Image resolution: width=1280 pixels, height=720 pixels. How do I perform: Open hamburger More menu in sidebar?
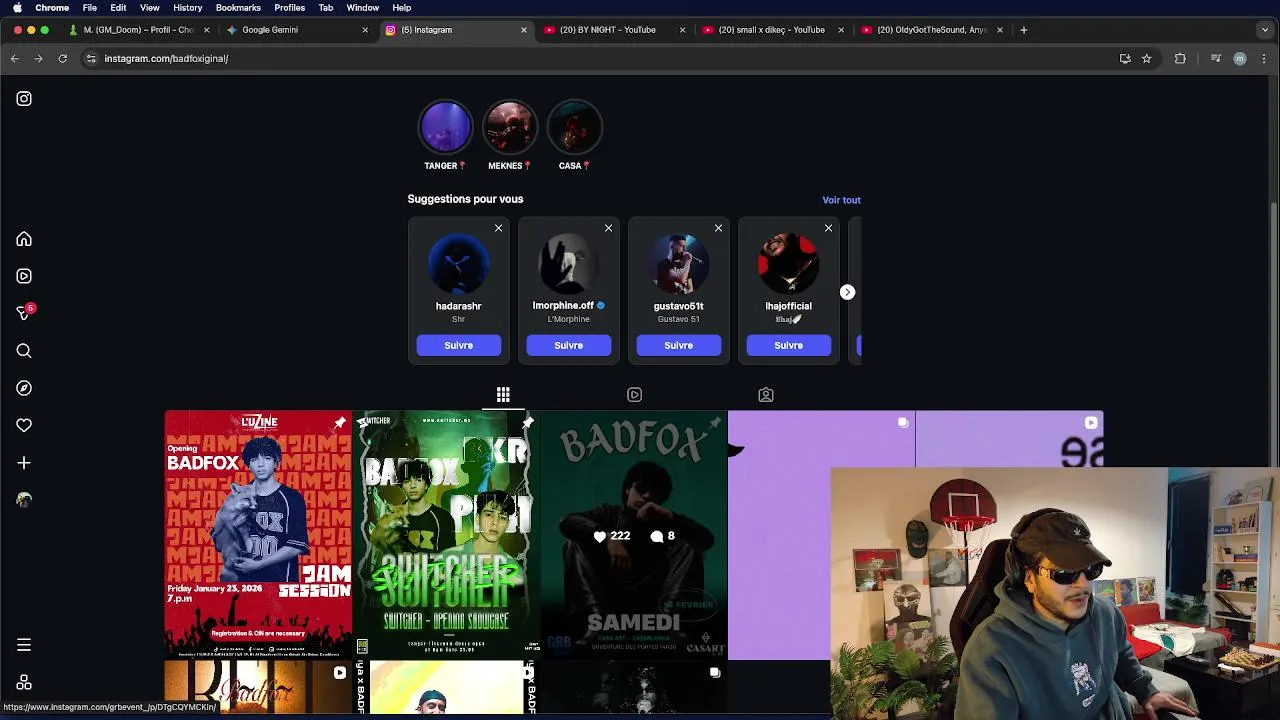pyautogui.click(x=24, y=645)
